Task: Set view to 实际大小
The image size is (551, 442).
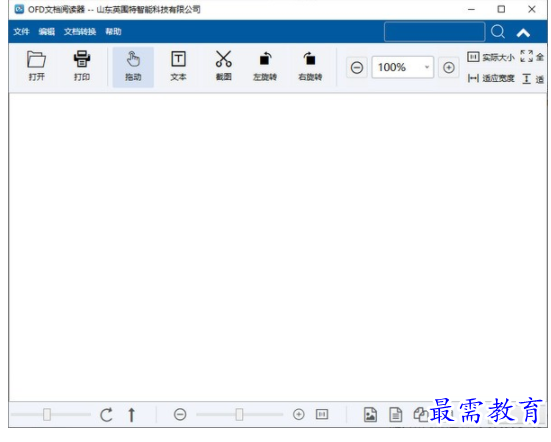Action: [491, 57]
